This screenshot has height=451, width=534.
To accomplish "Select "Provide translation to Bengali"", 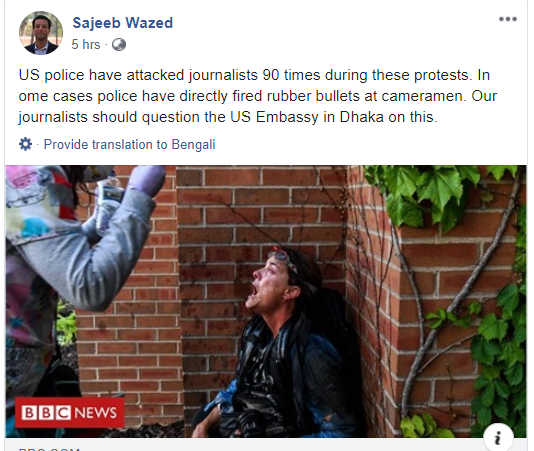I will click(129, 144).
